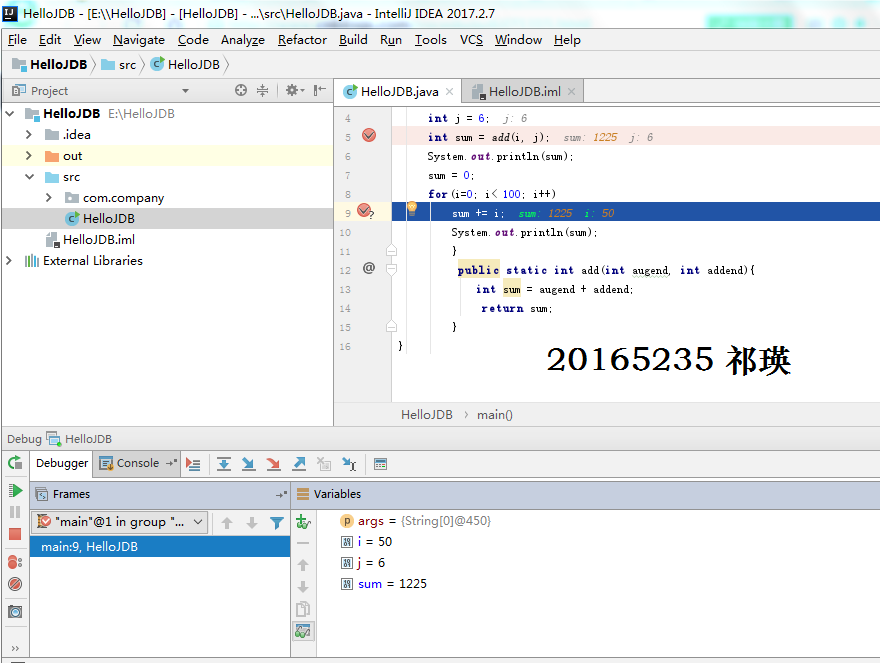Resume program with green play icon
880x663 pixels.
click(x=15, y=491)
